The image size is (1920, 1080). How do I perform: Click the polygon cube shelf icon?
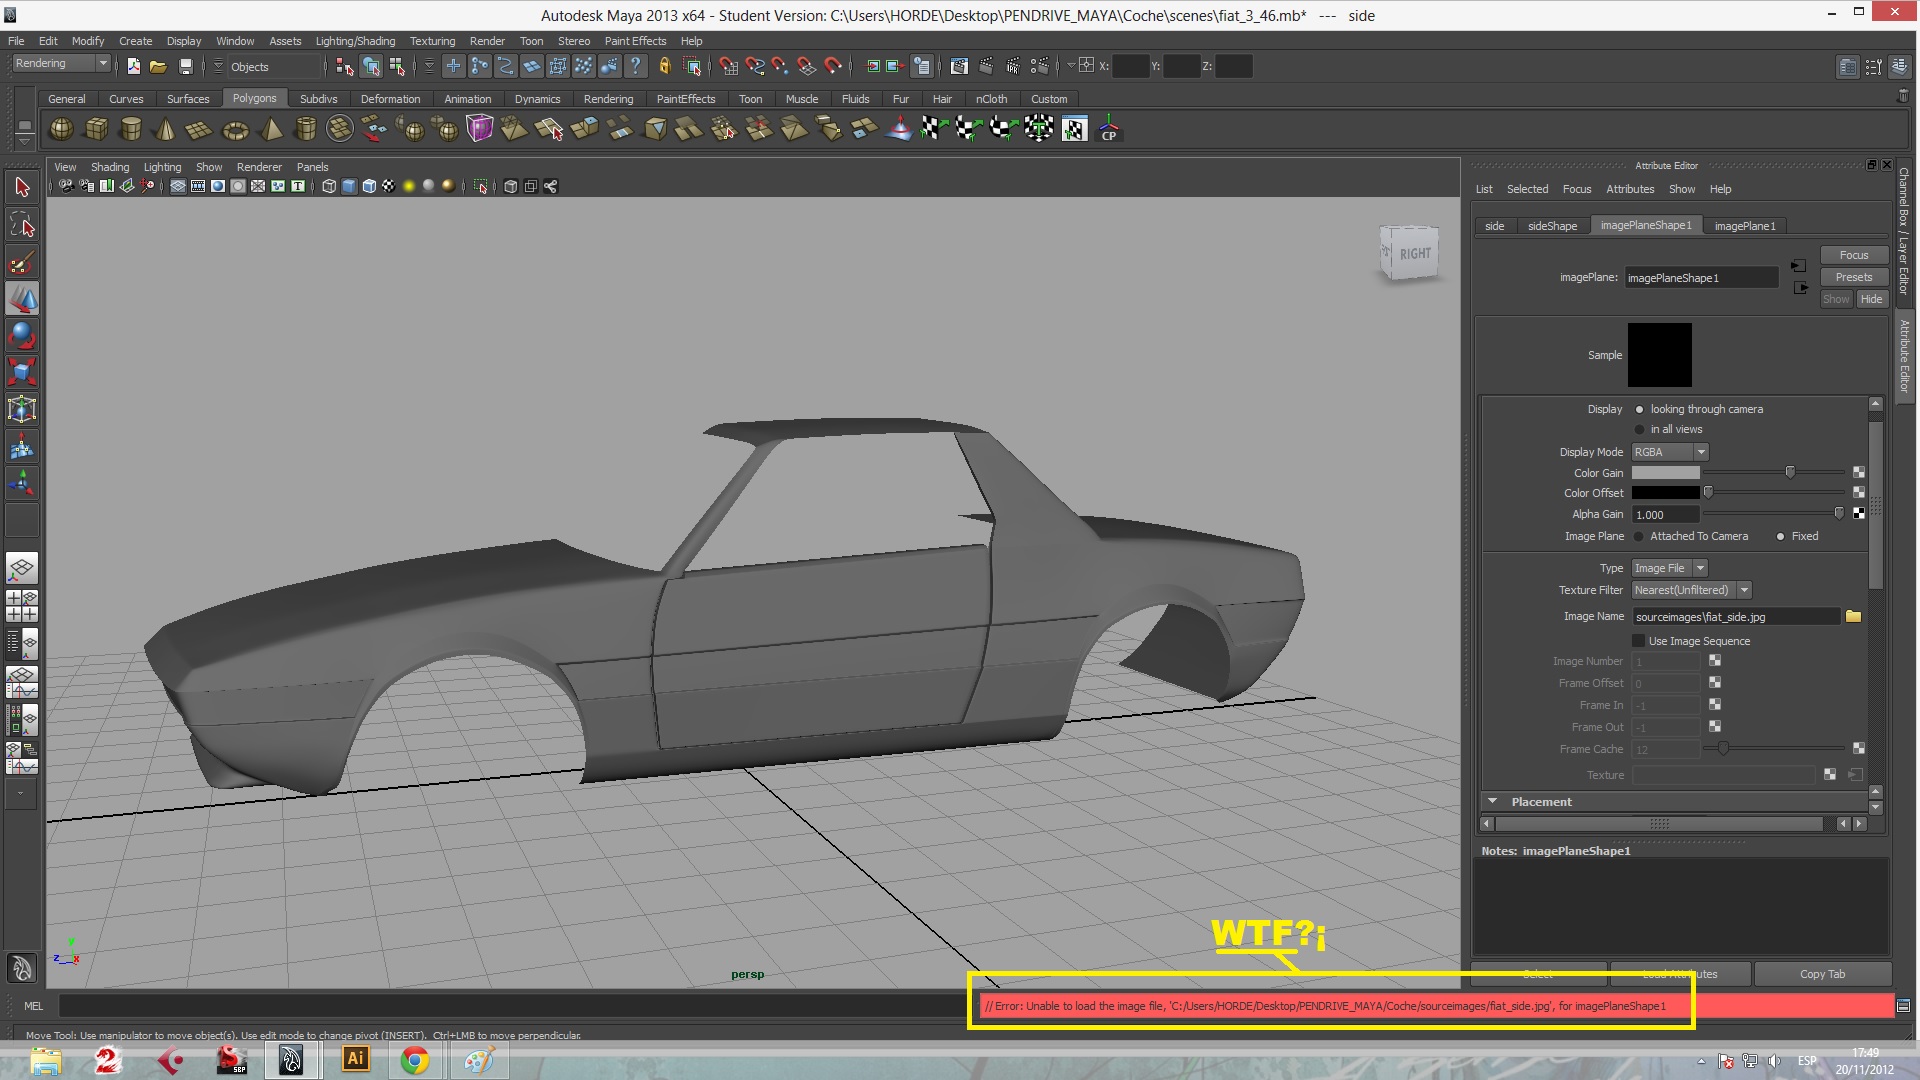tap(96, 129)
